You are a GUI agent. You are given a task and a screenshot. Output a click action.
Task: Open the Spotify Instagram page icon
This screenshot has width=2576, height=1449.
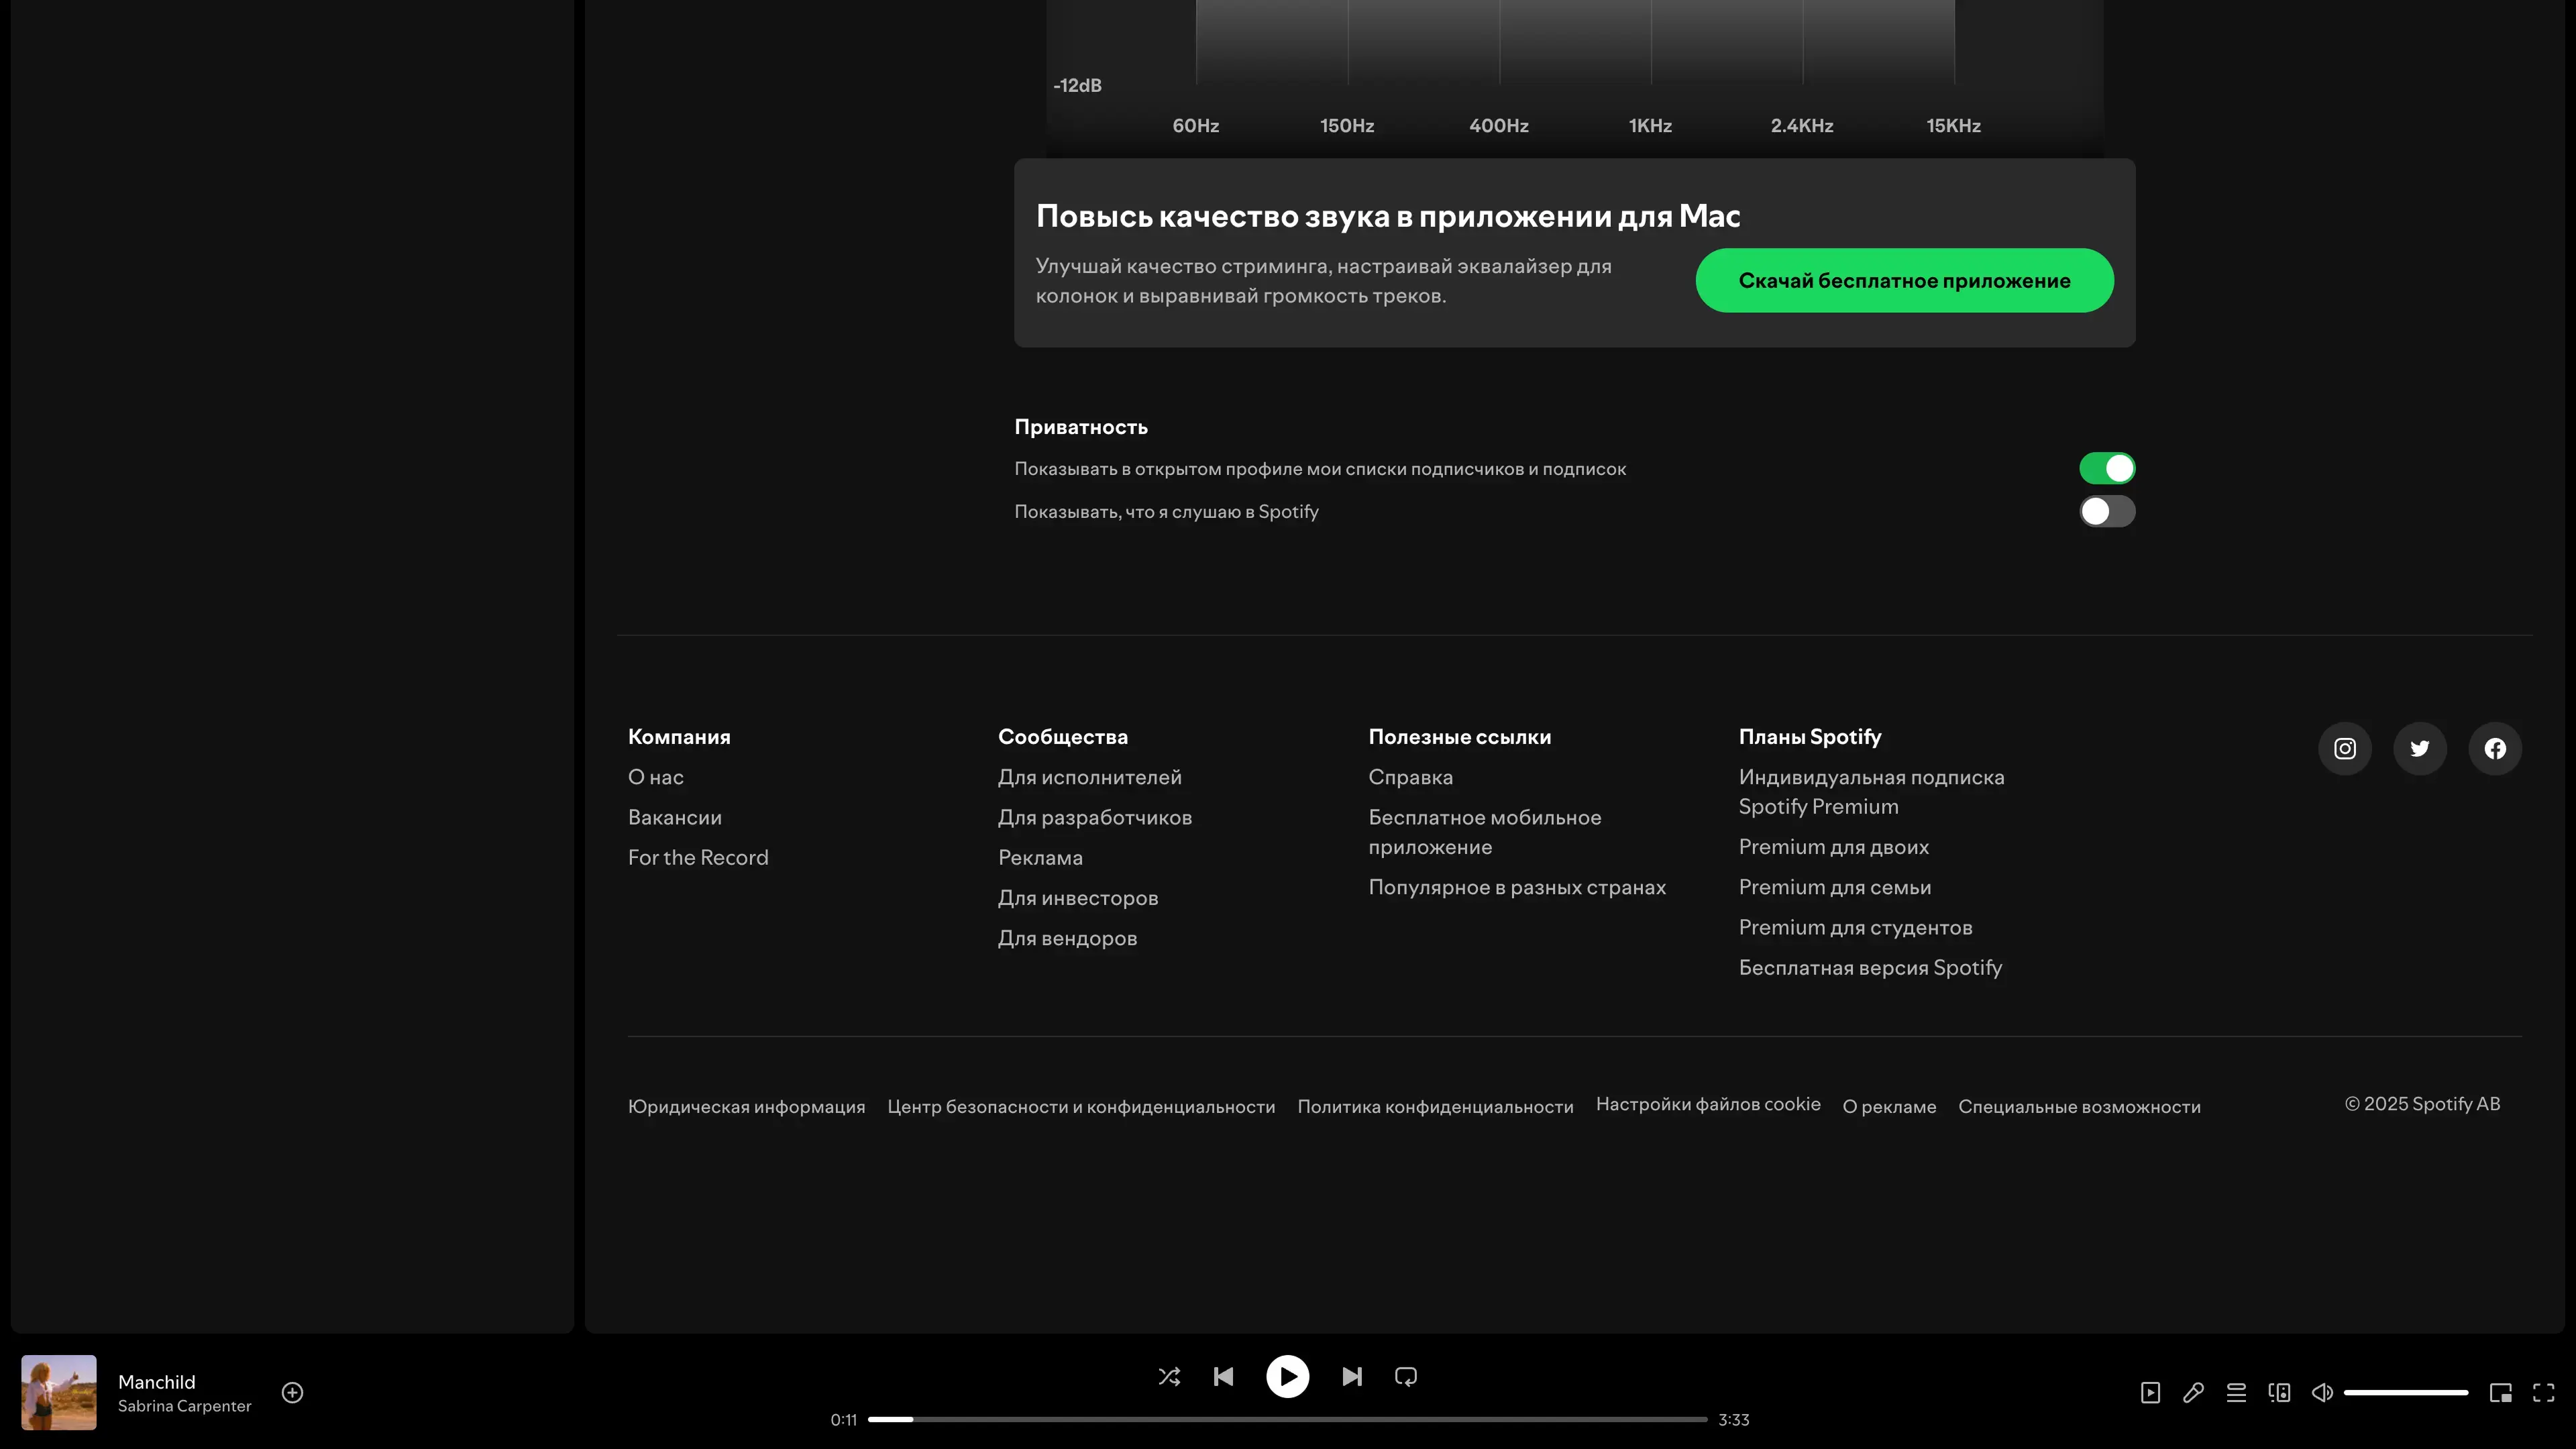[x=2344, y=748]
